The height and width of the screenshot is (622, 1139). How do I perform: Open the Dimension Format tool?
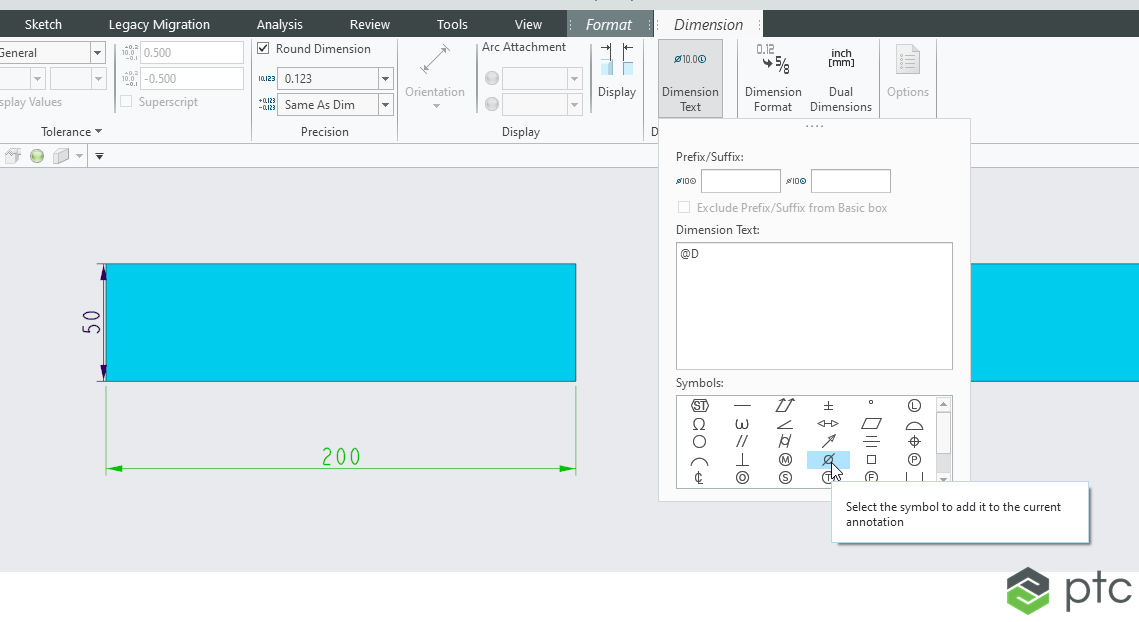(773, 78)
